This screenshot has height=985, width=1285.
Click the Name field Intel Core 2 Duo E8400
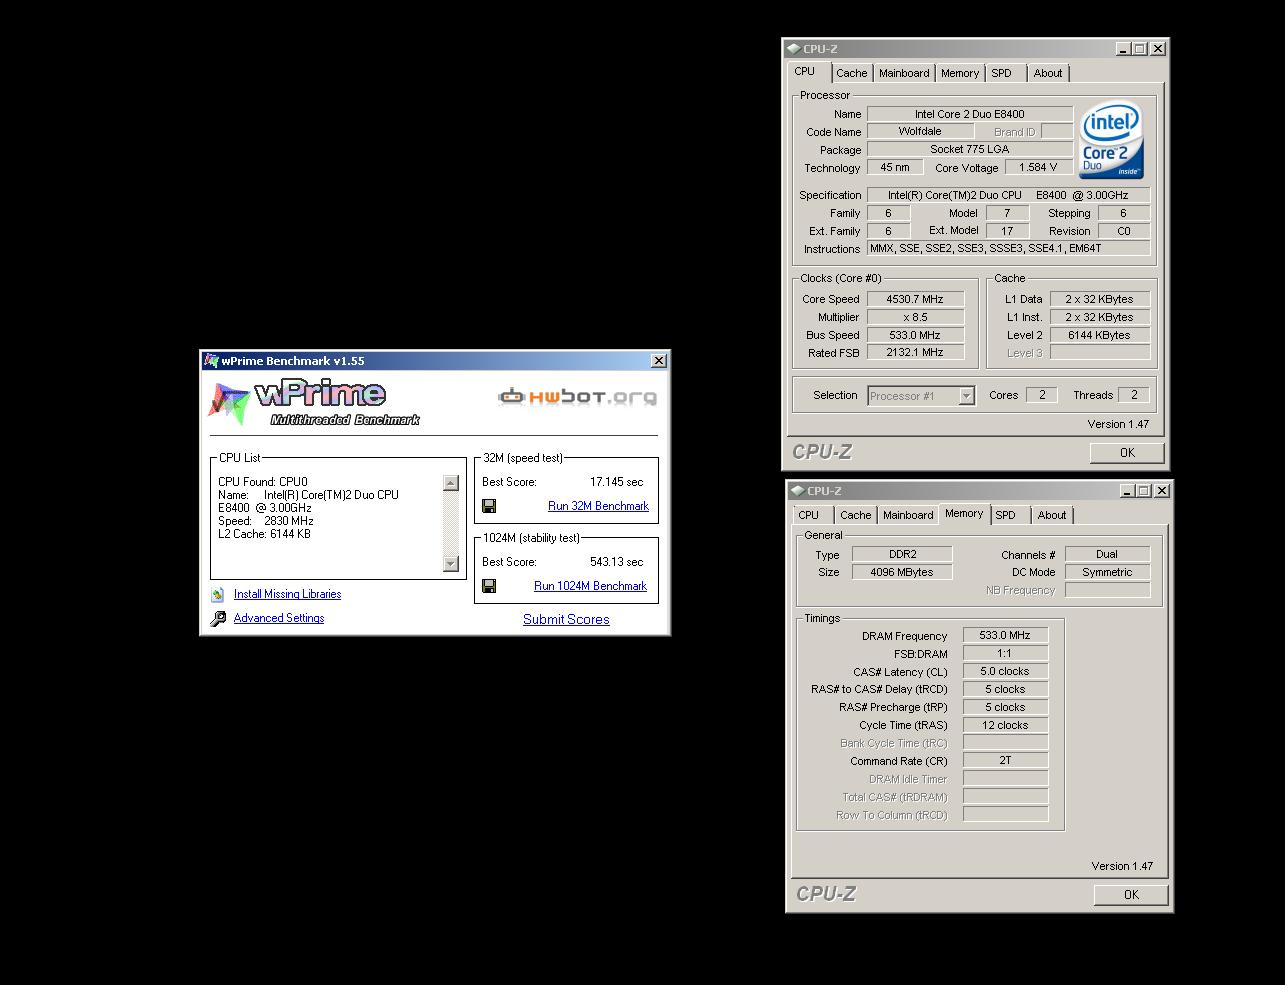point(970,114)
